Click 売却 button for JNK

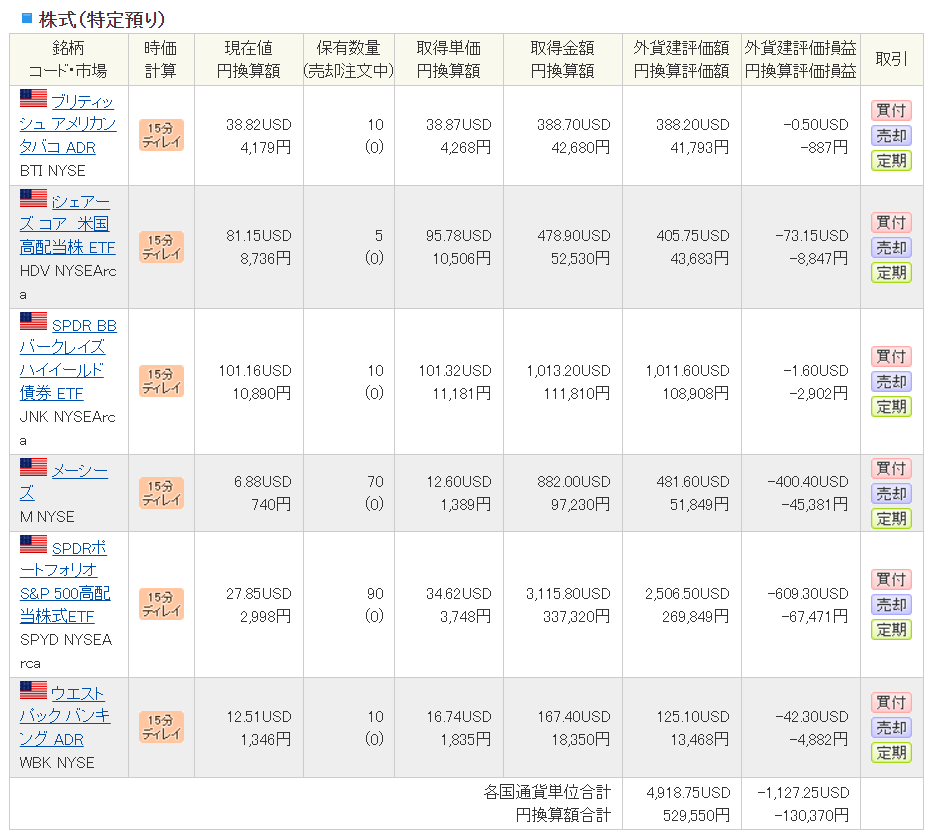(x=891, y=381)
